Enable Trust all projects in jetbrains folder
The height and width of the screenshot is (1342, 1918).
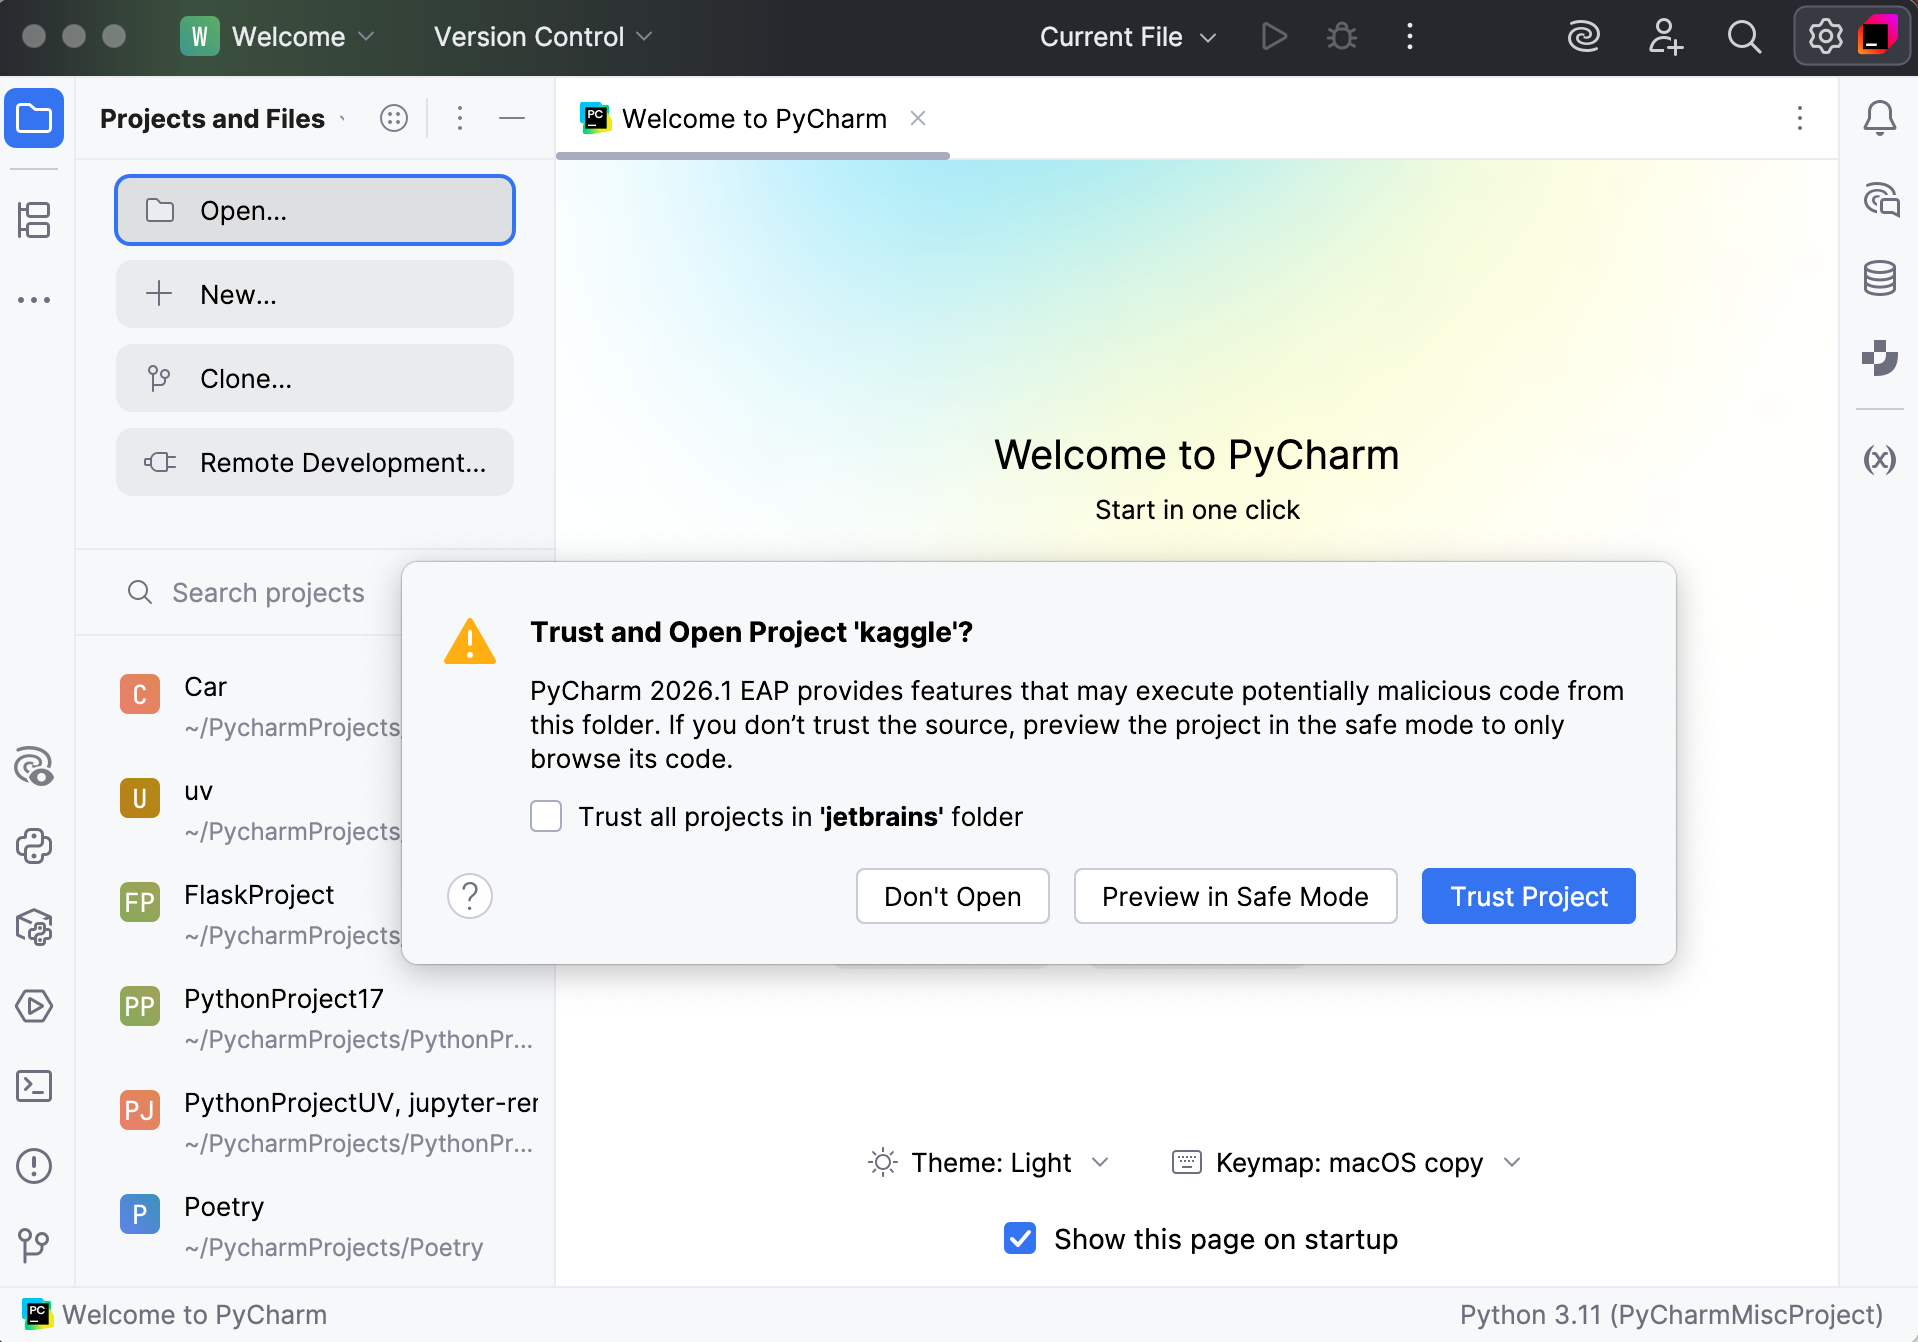(545, 816)
